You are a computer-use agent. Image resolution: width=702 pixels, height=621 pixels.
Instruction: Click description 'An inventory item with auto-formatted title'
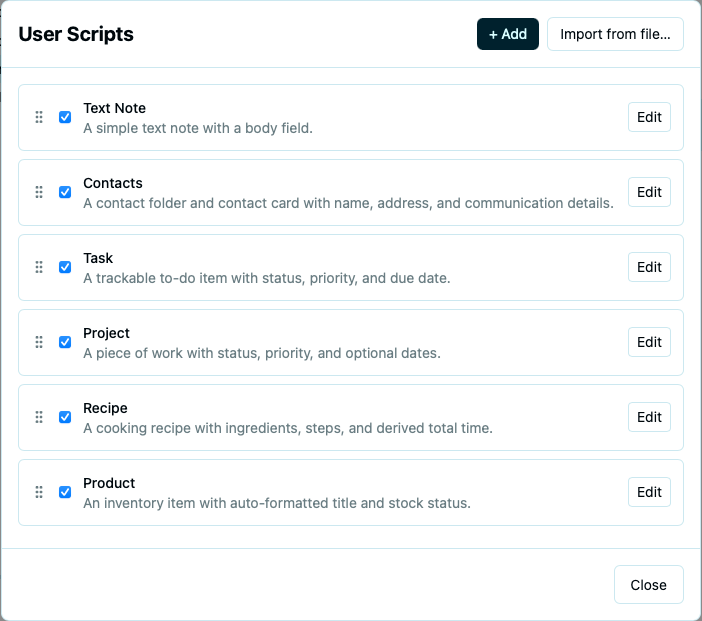pos(277,503)
